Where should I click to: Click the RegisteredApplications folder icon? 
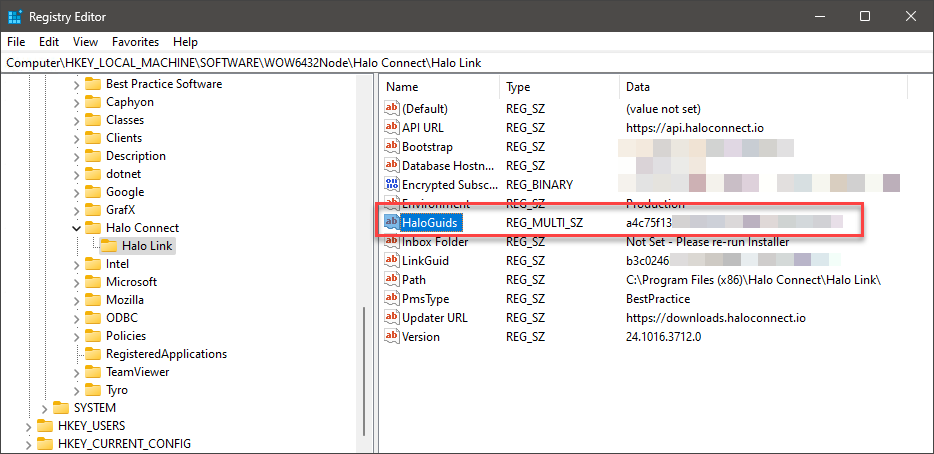pos(92,354)
